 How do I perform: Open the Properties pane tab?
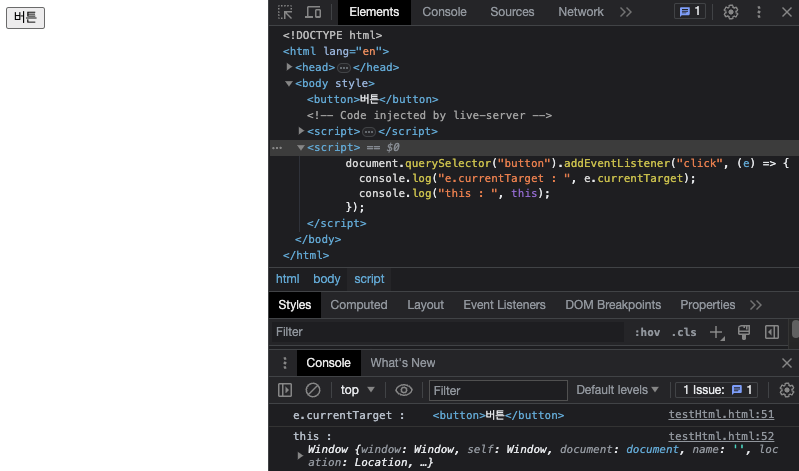708,305
